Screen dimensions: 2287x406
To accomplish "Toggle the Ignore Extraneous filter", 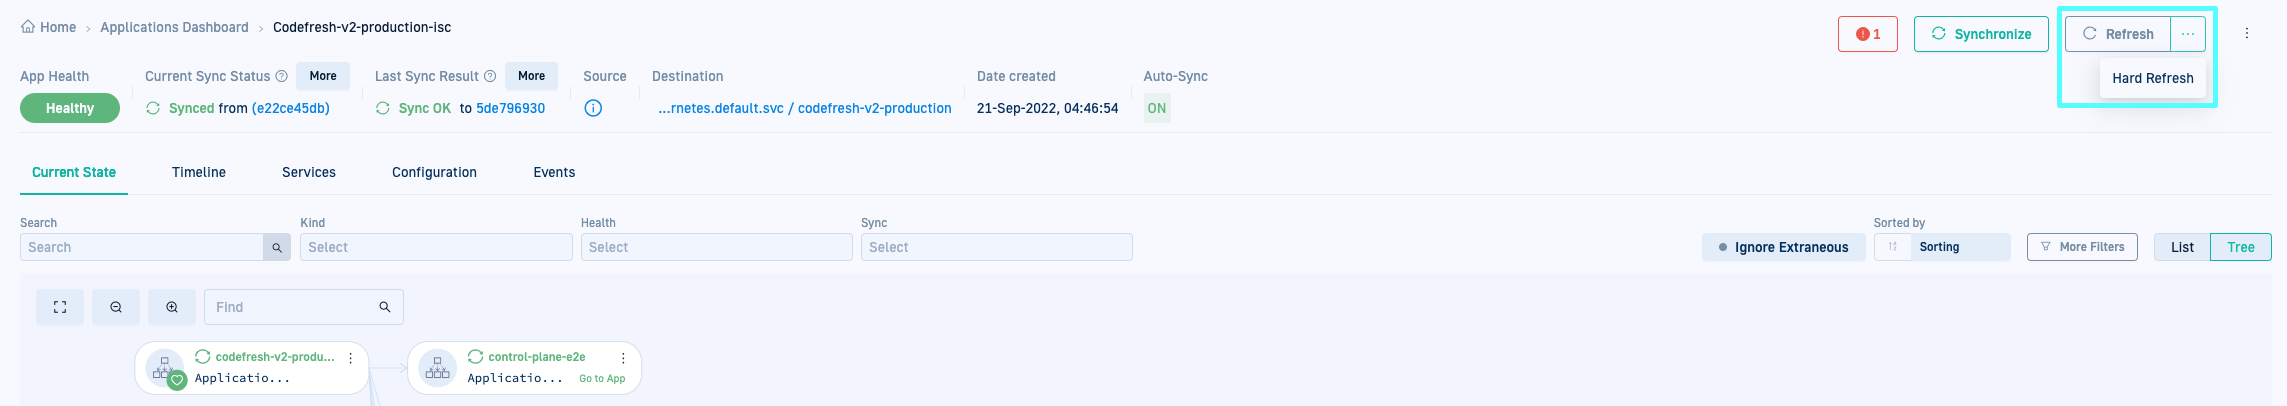I will pos(1783,247).
